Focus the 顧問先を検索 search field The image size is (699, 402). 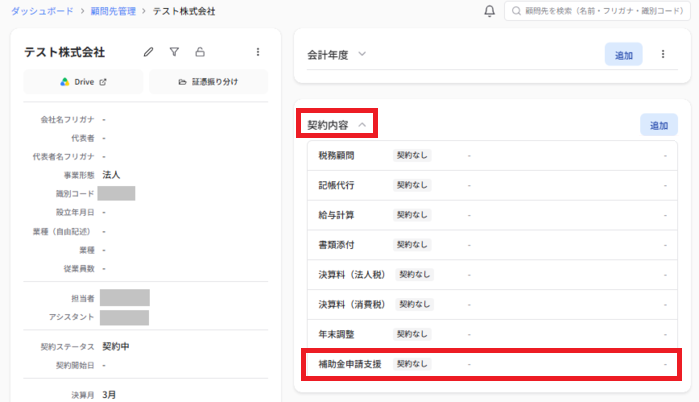click(x=597, y=11)
